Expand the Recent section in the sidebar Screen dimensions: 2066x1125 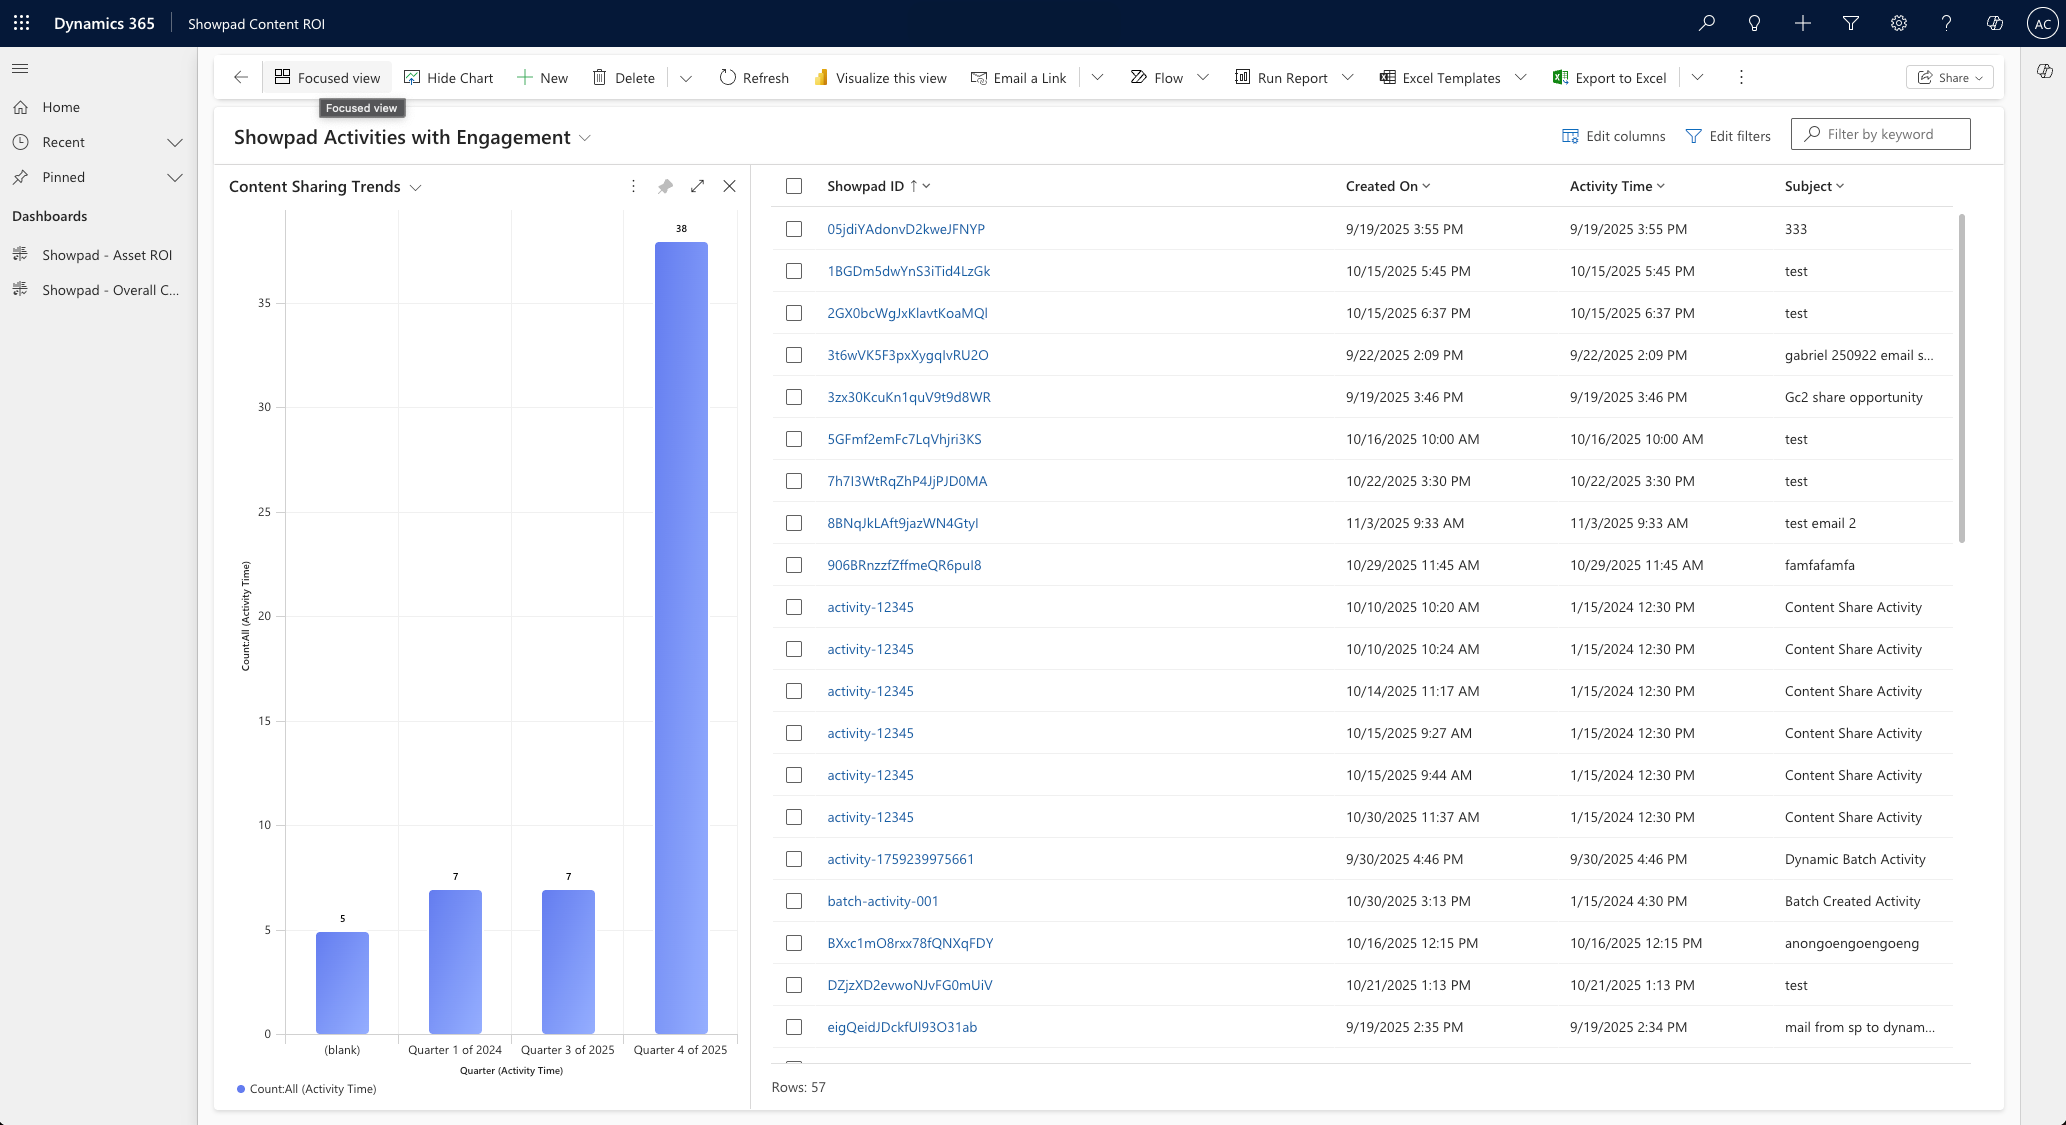(x=175, y=142)
